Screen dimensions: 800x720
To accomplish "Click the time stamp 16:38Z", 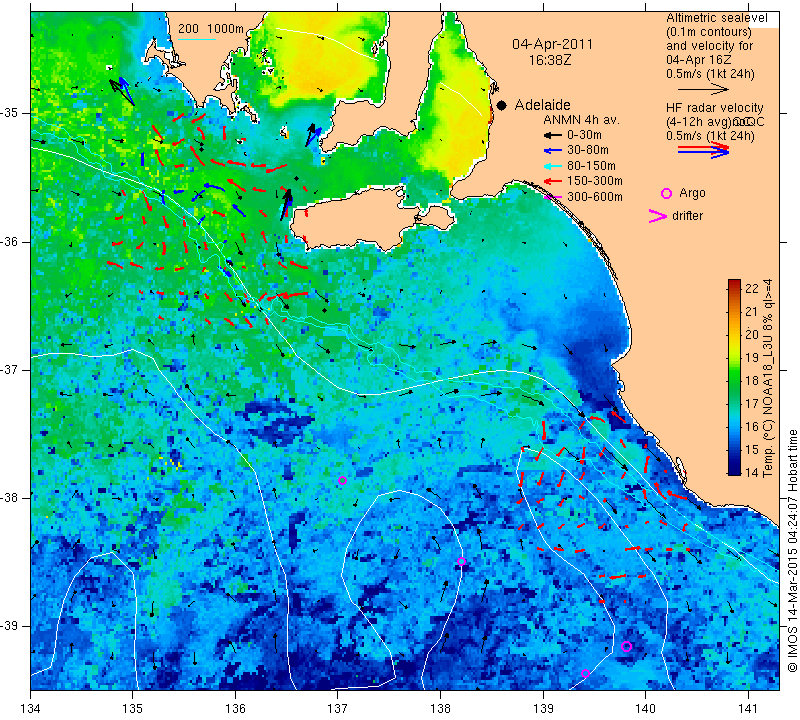I will pos(549,60).
